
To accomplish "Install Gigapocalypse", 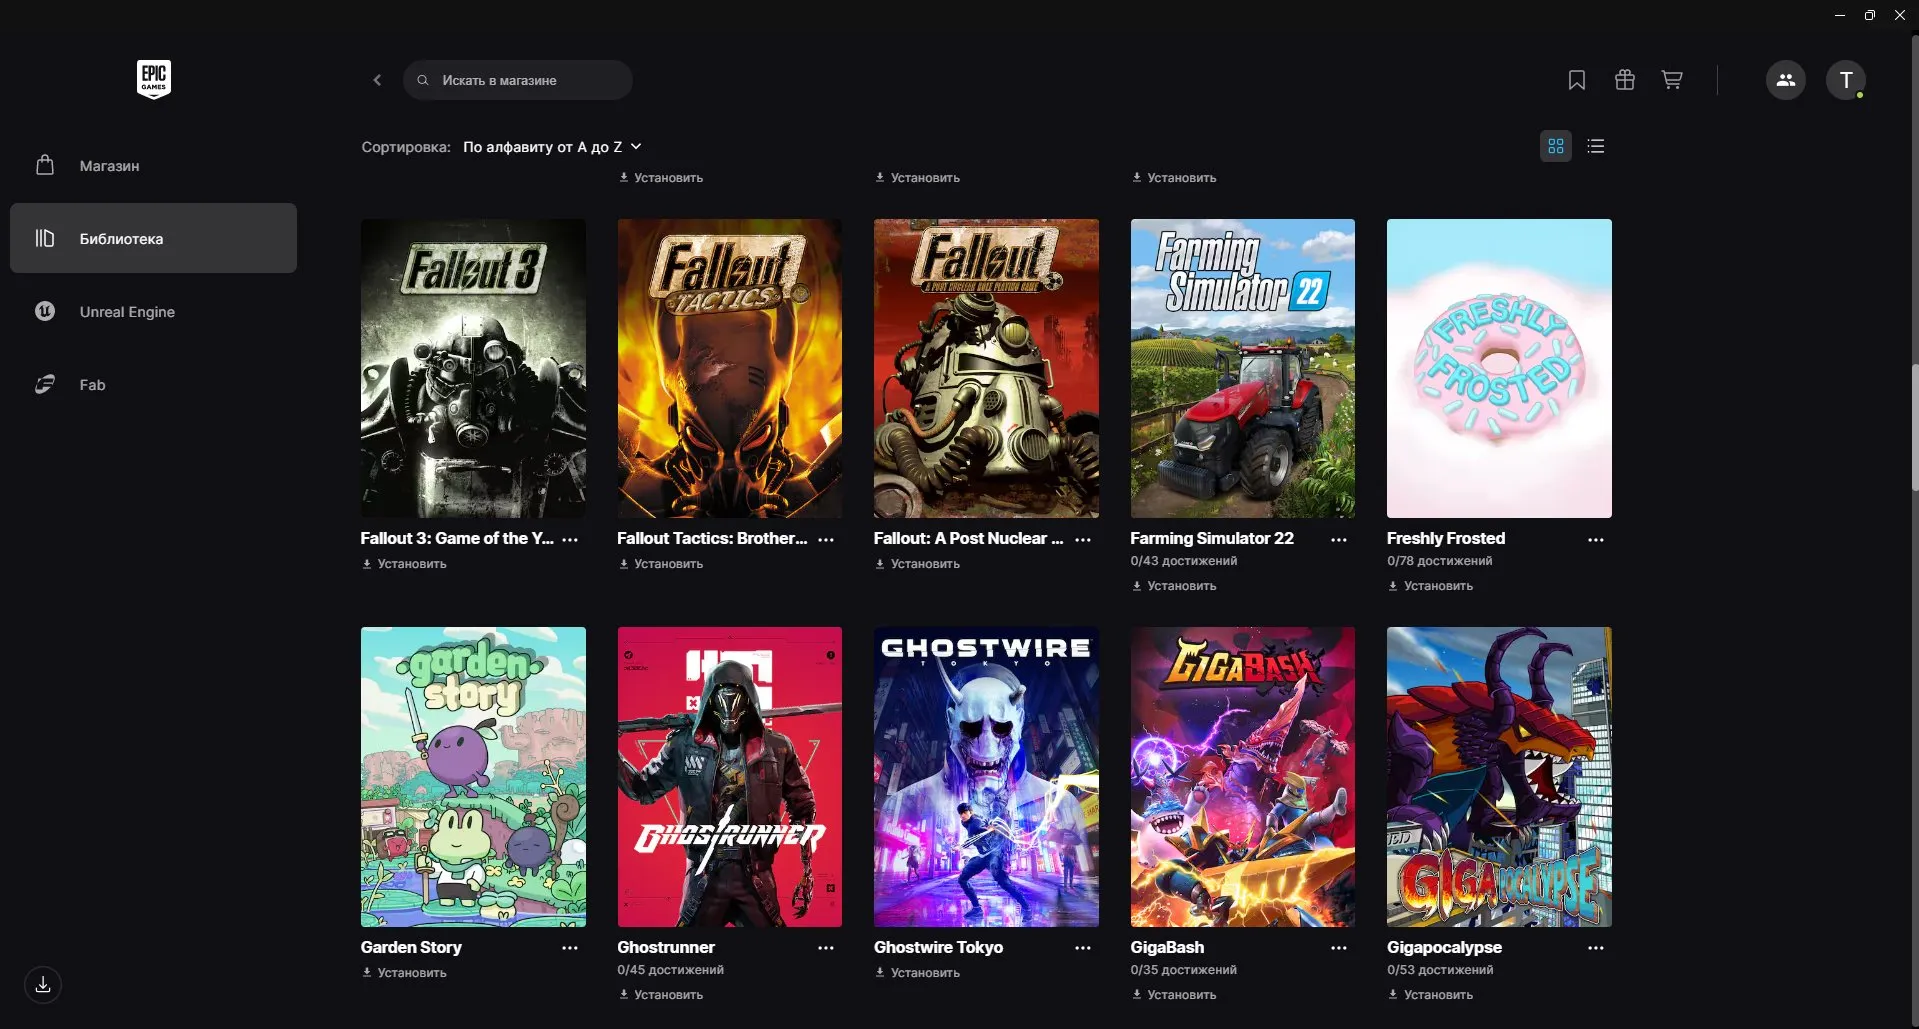I will (x=1430, y=995).
